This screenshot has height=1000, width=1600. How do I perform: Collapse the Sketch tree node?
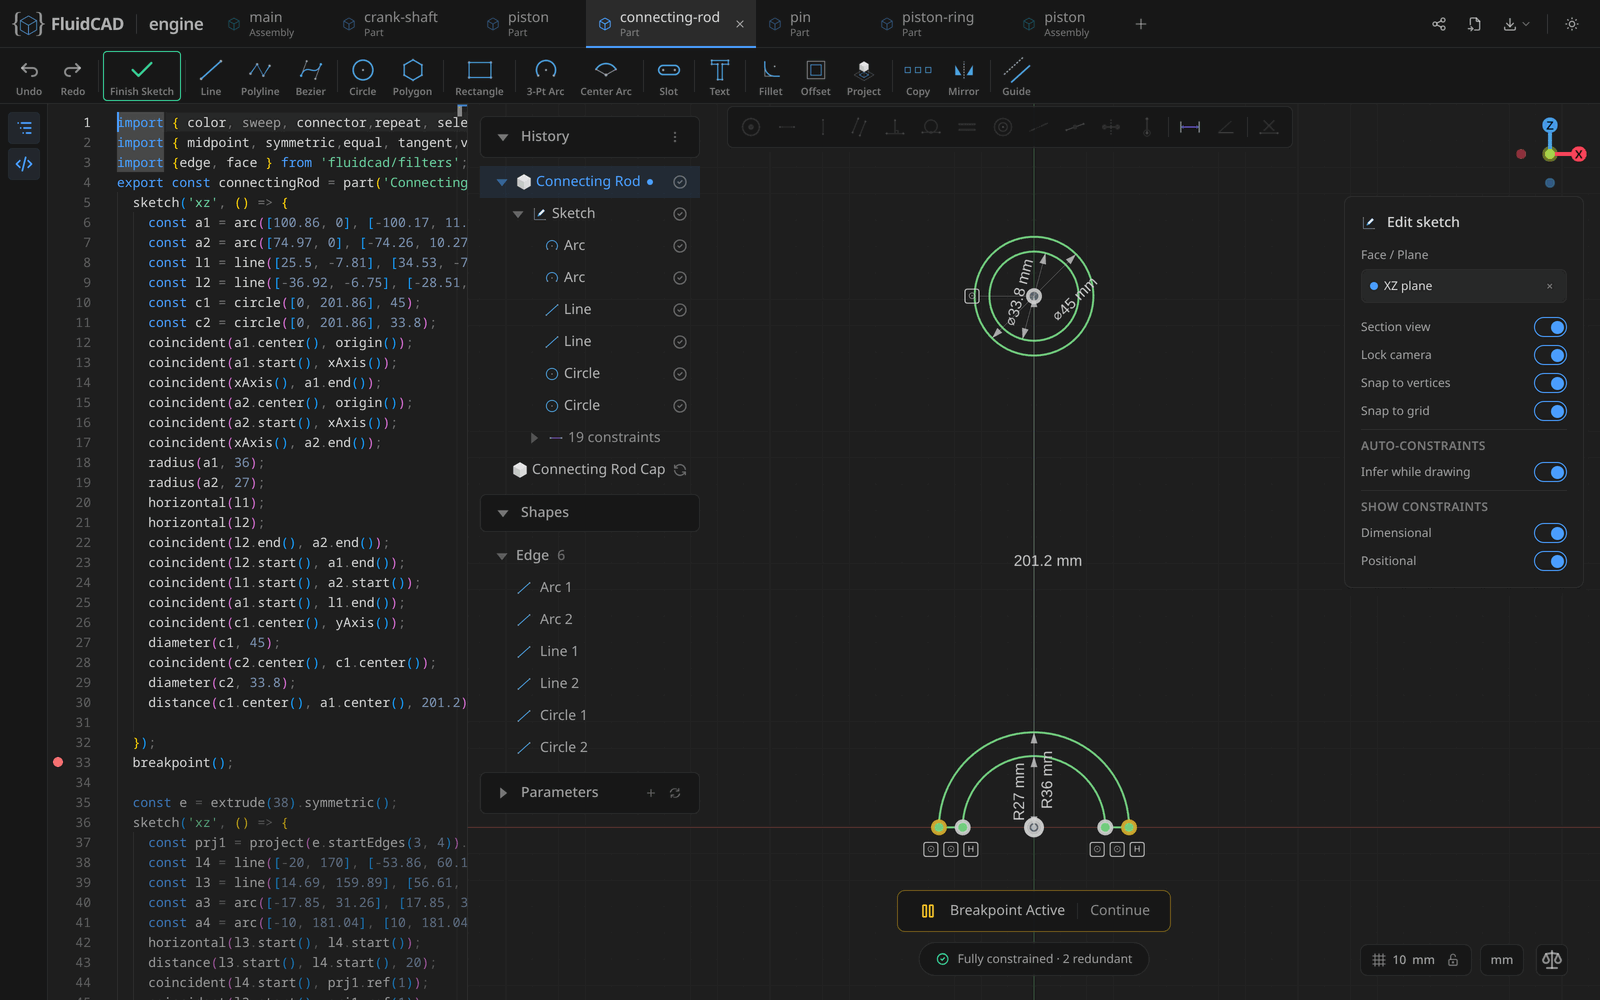pos(518,214)
